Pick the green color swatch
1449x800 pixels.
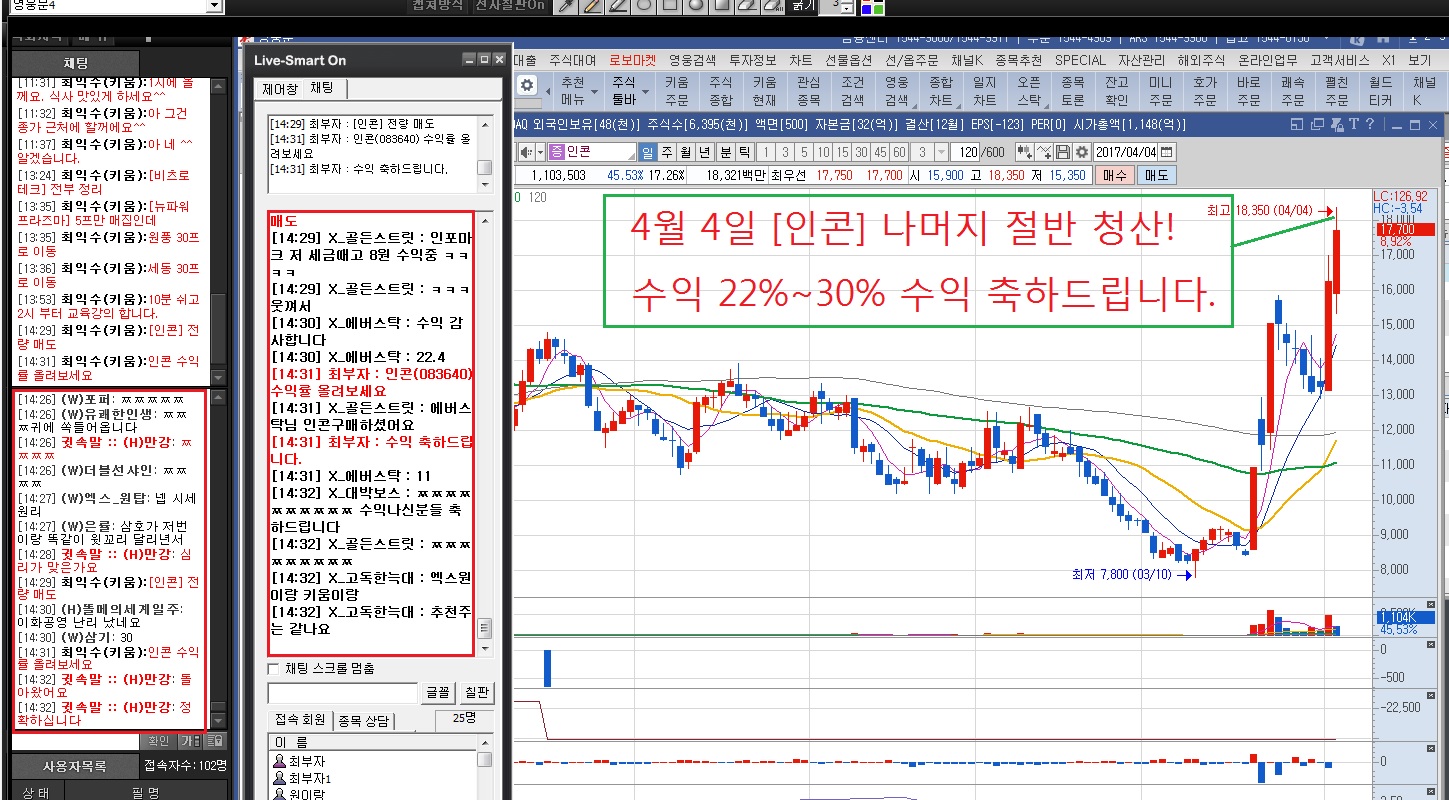(x=878, y=8)
